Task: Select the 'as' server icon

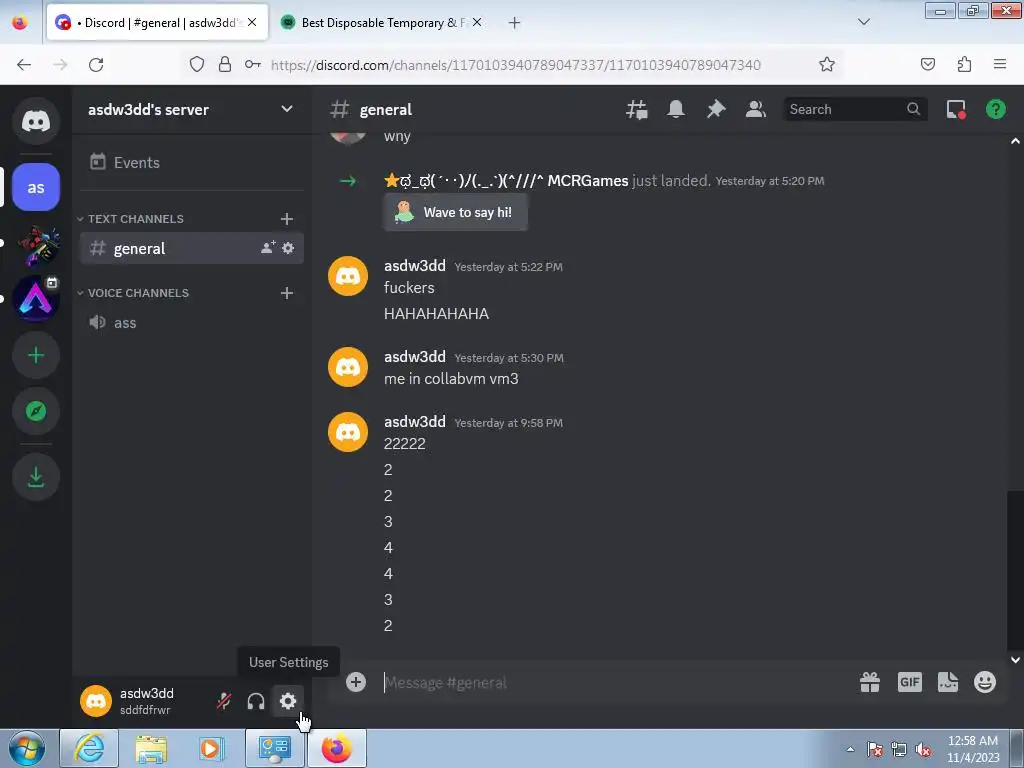Action: coord(36,187)
